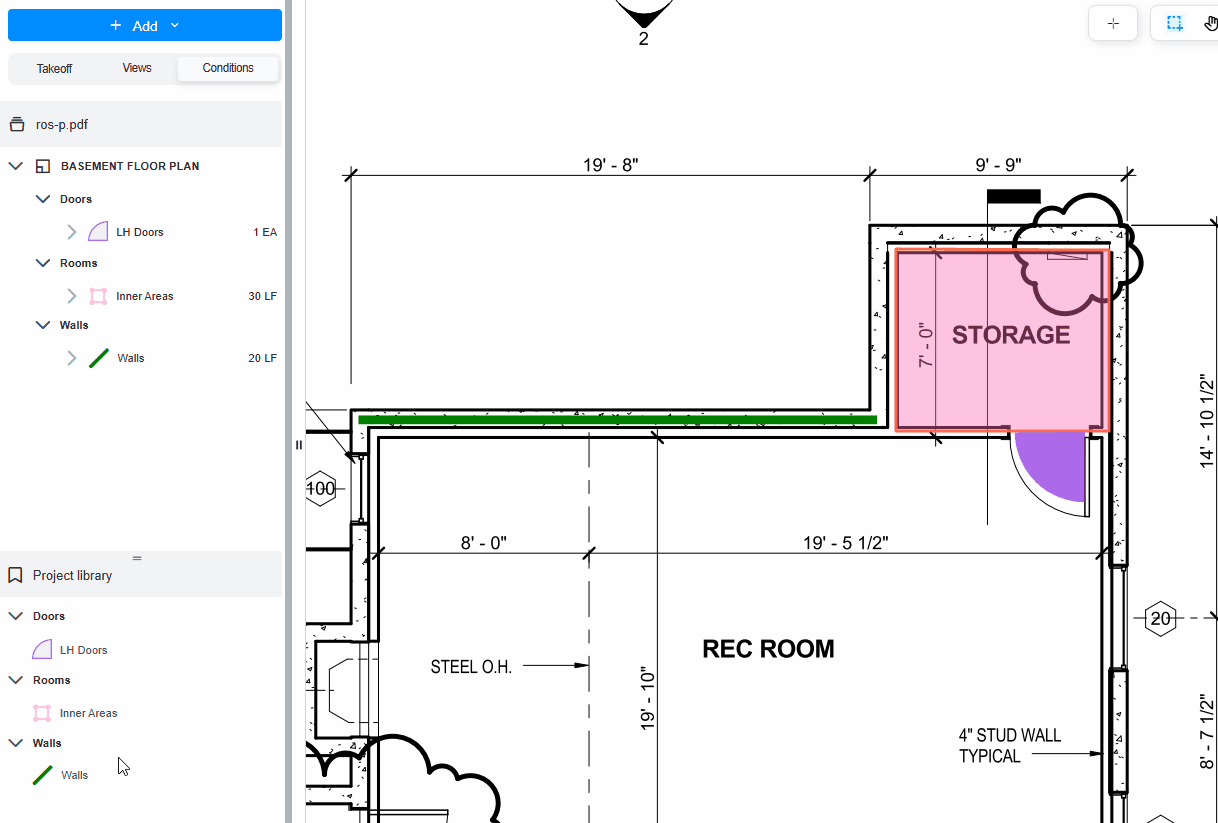Click the Inner Areas icon in takeoff tree
This screenshot has width=1218, height=823.
click(98, 296)
